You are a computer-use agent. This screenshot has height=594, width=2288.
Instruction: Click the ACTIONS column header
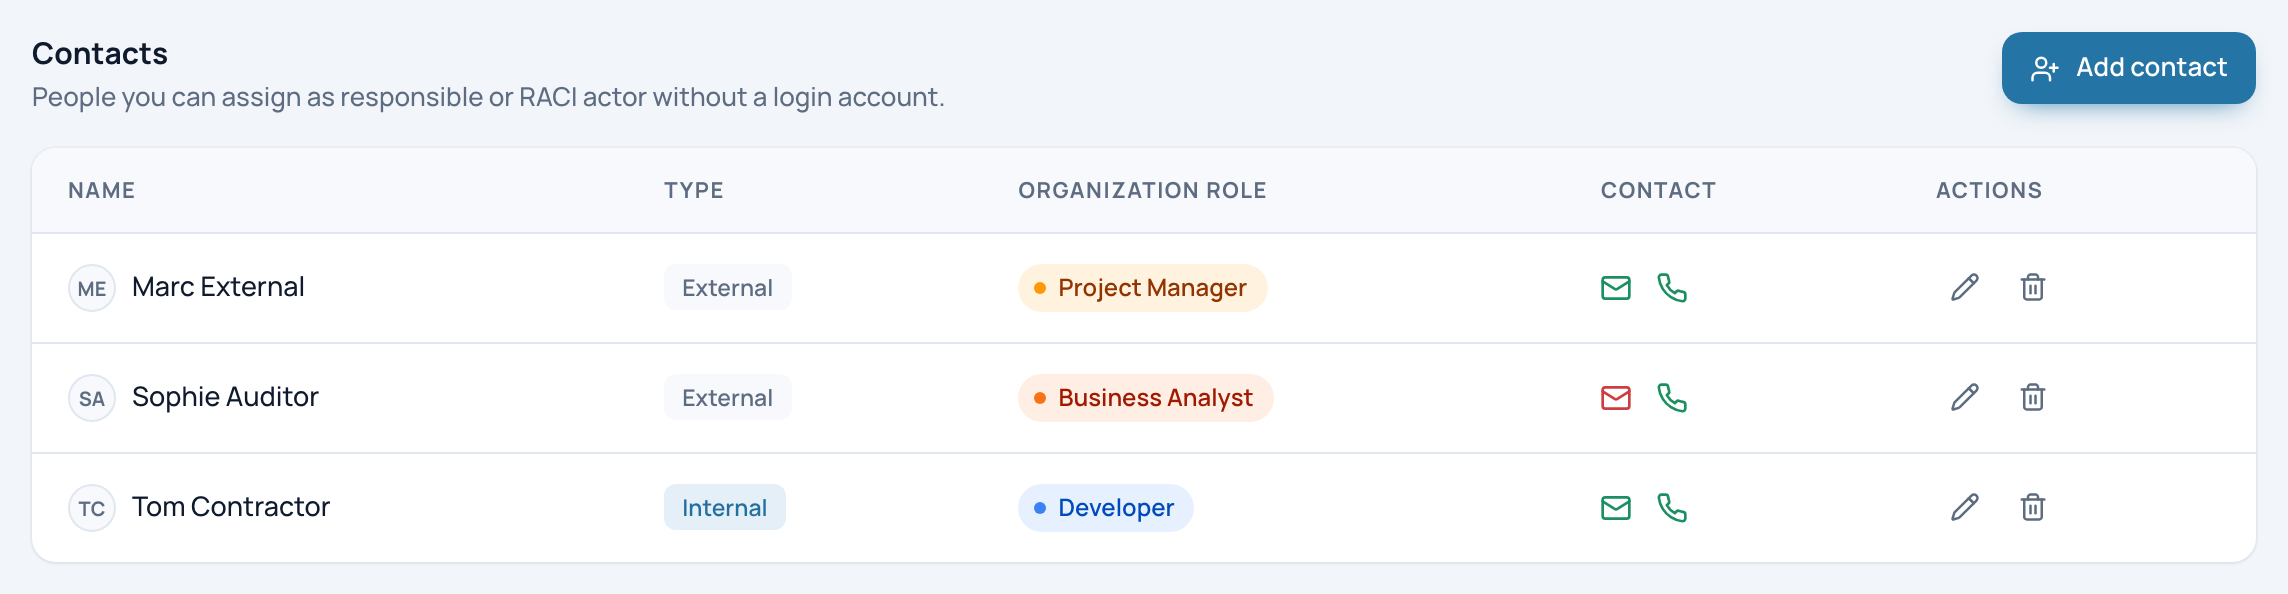(x=1989, y=190)
